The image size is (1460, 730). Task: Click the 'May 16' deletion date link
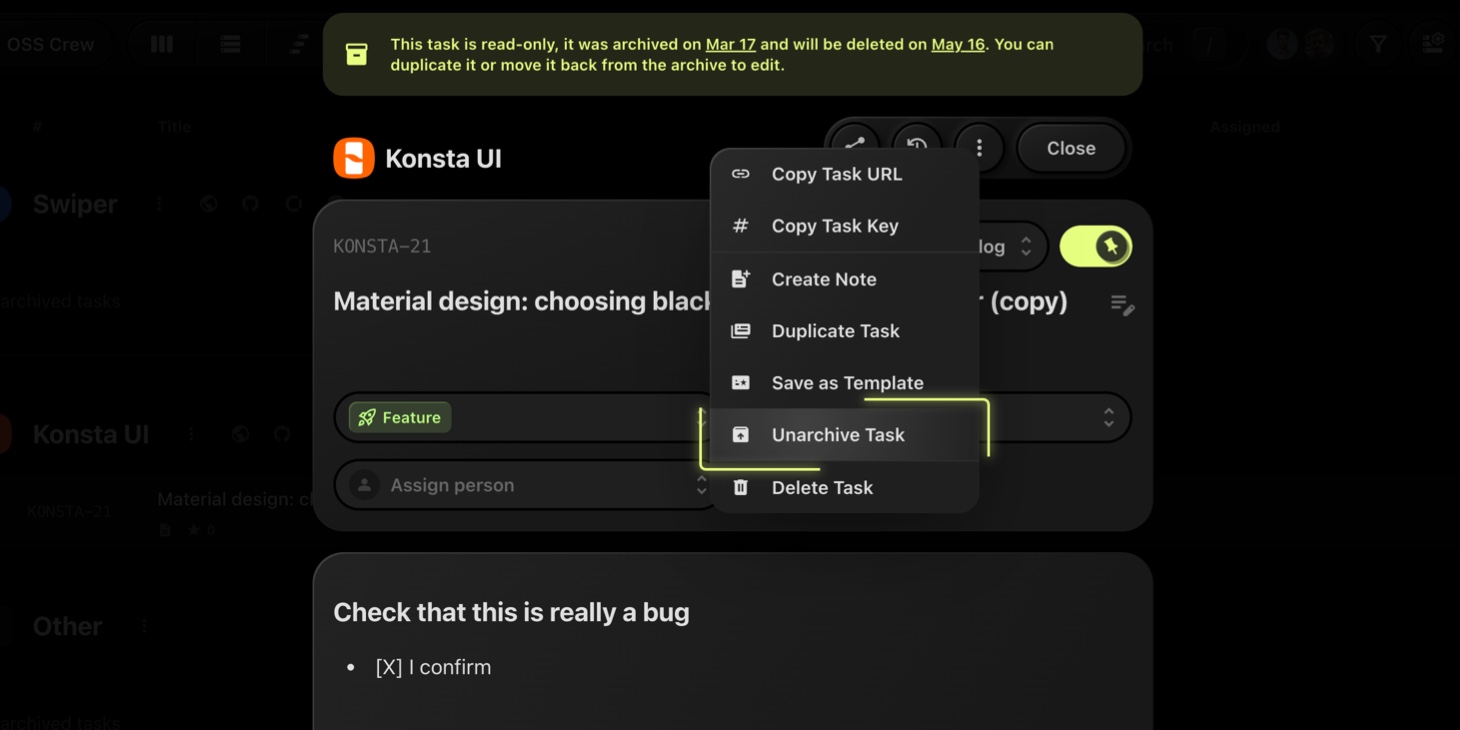(x=957, y=44)
